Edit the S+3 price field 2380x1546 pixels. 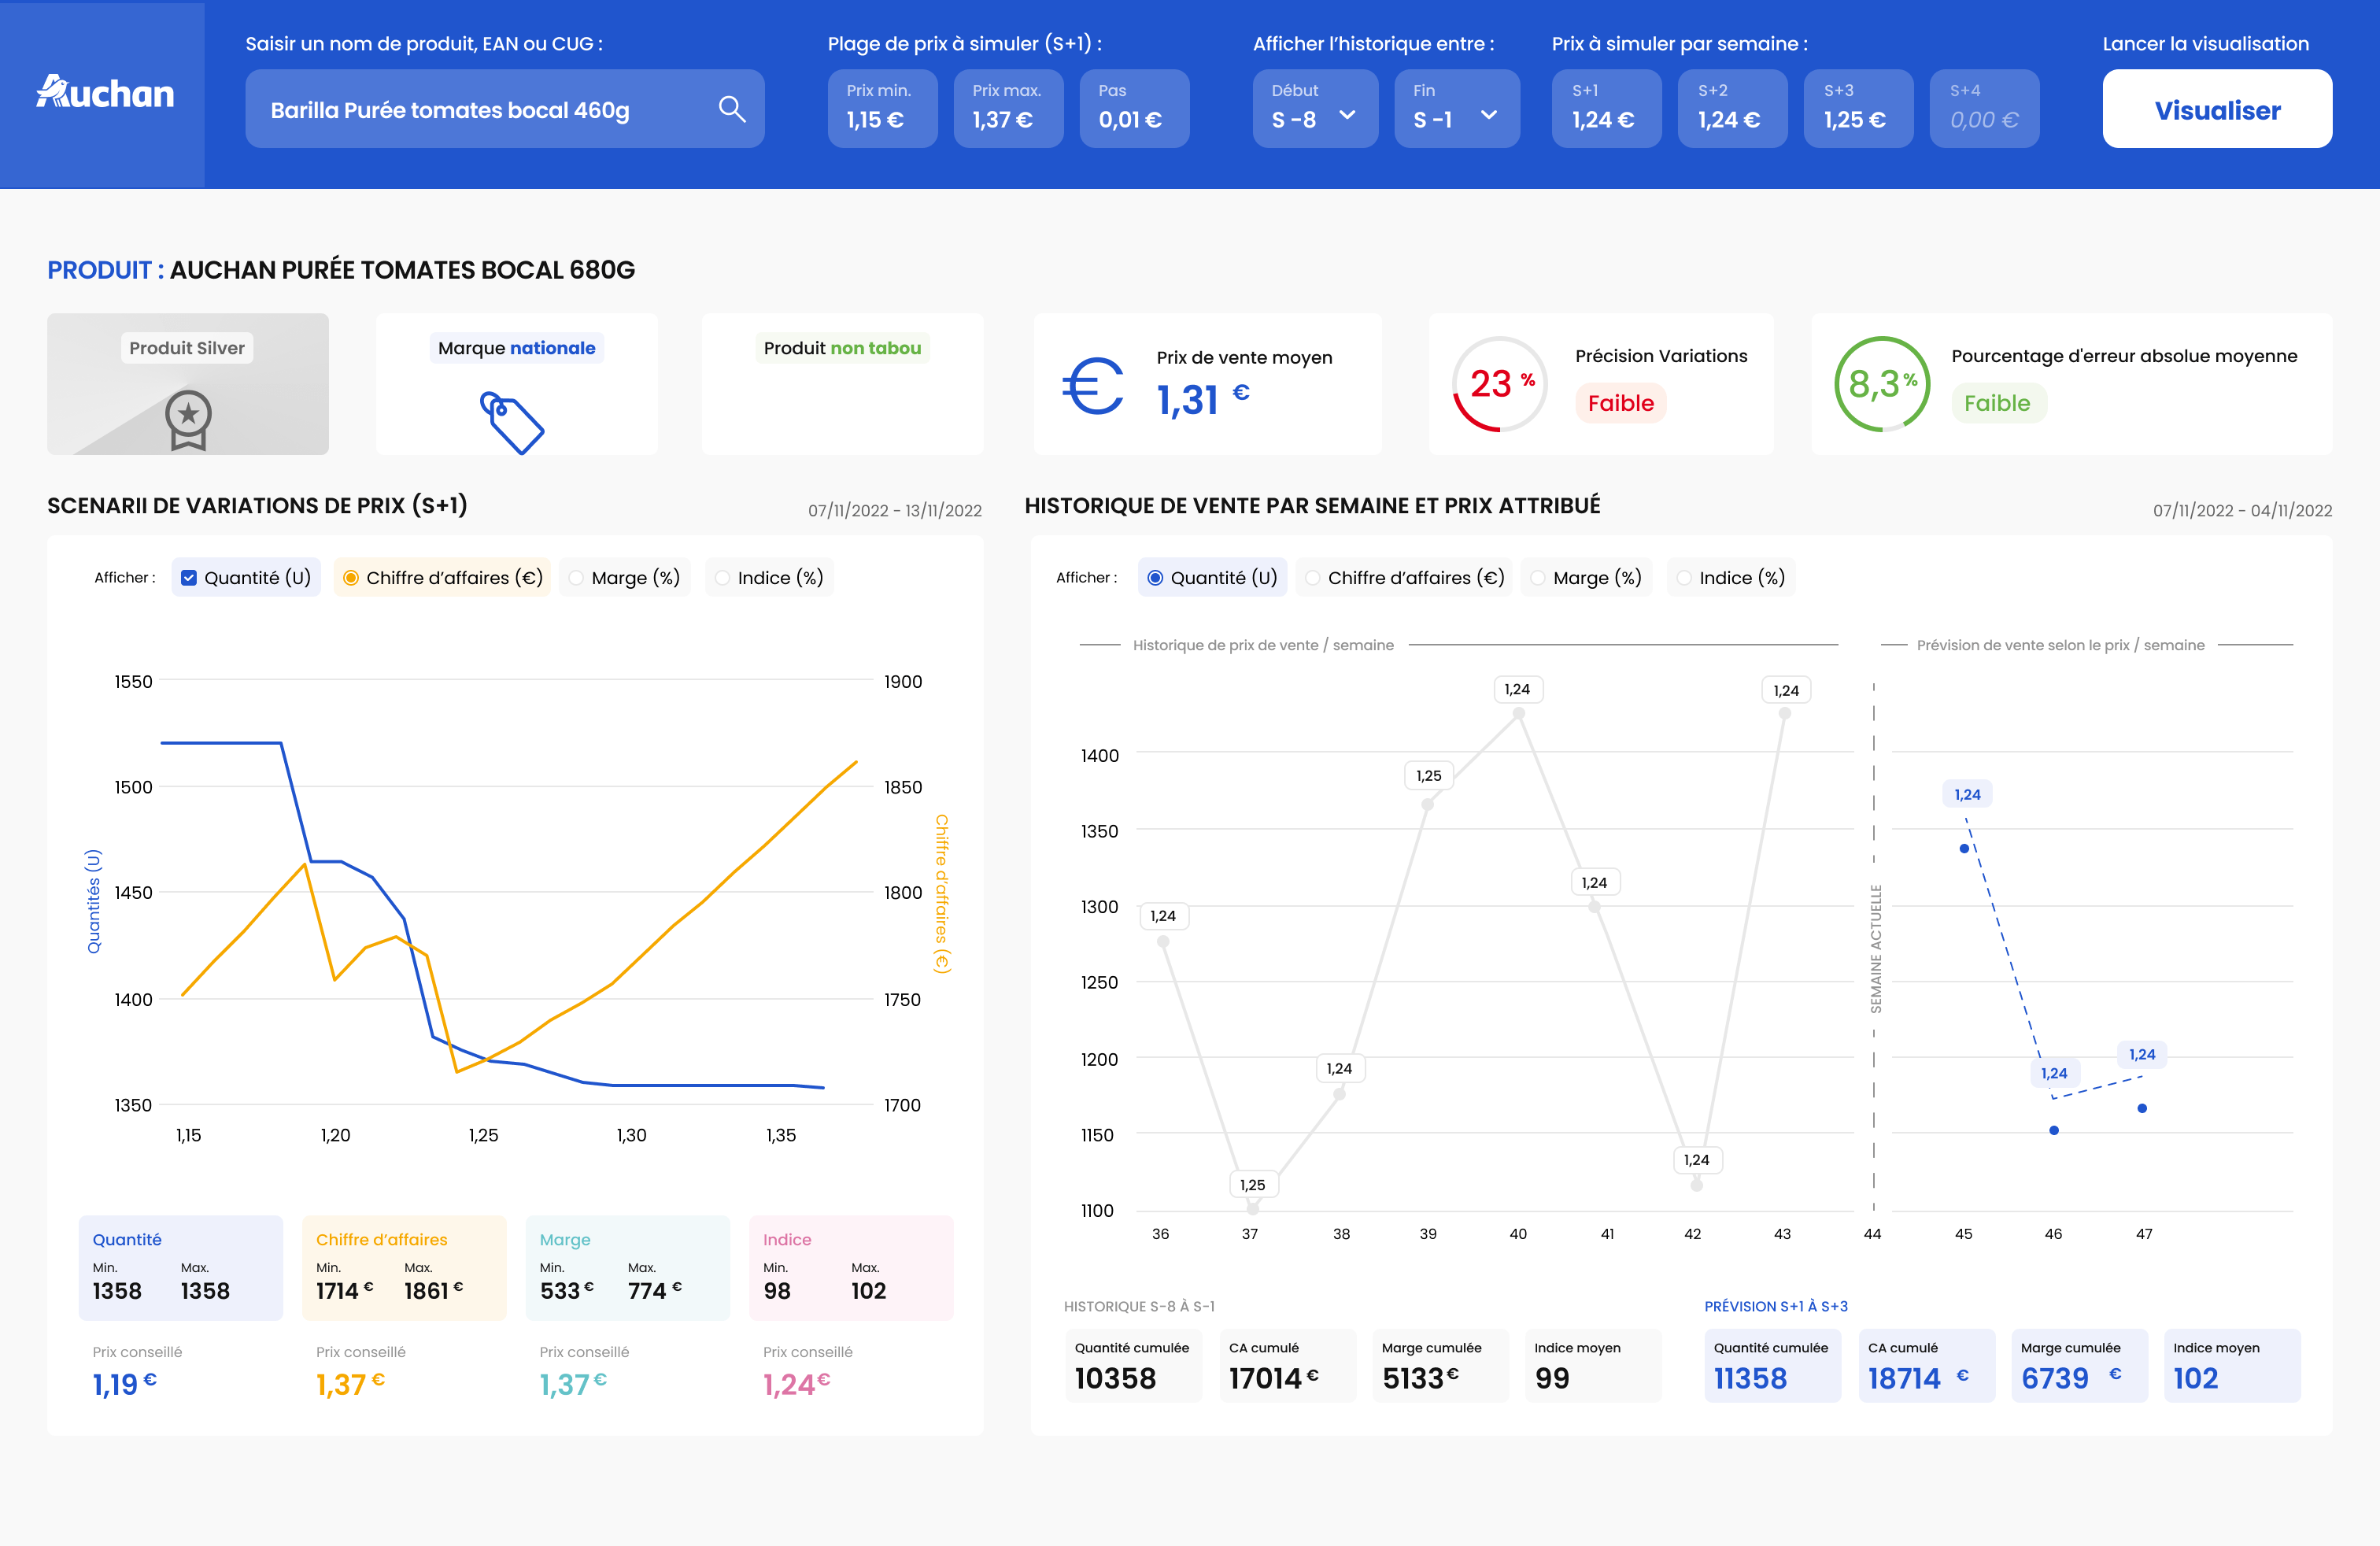pos(1859,109)
